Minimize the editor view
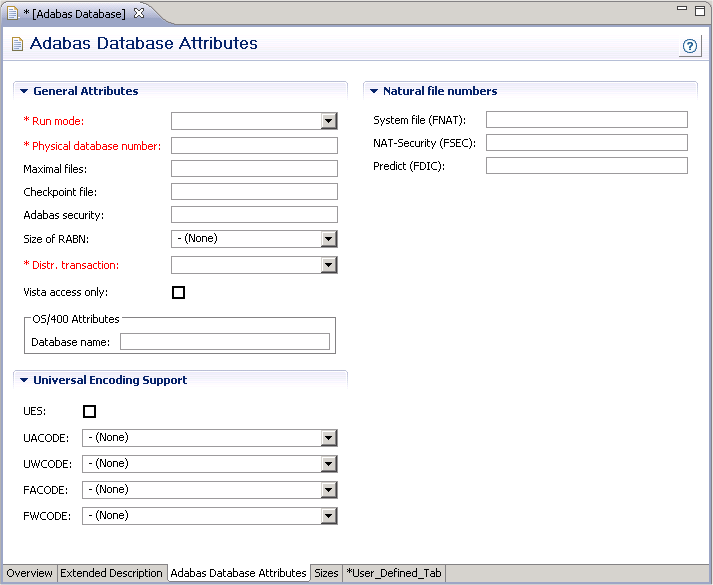The image size is (713, 585). point(682,8)
